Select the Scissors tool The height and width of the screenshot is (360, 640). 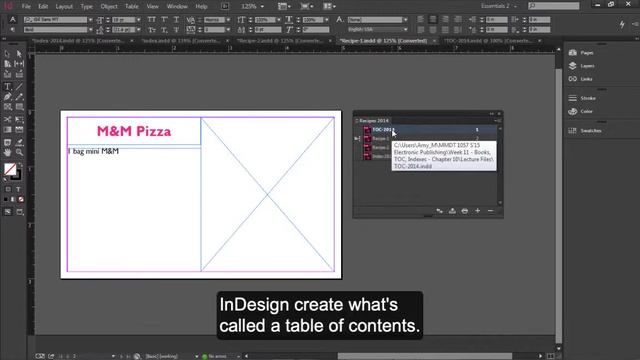7,119
